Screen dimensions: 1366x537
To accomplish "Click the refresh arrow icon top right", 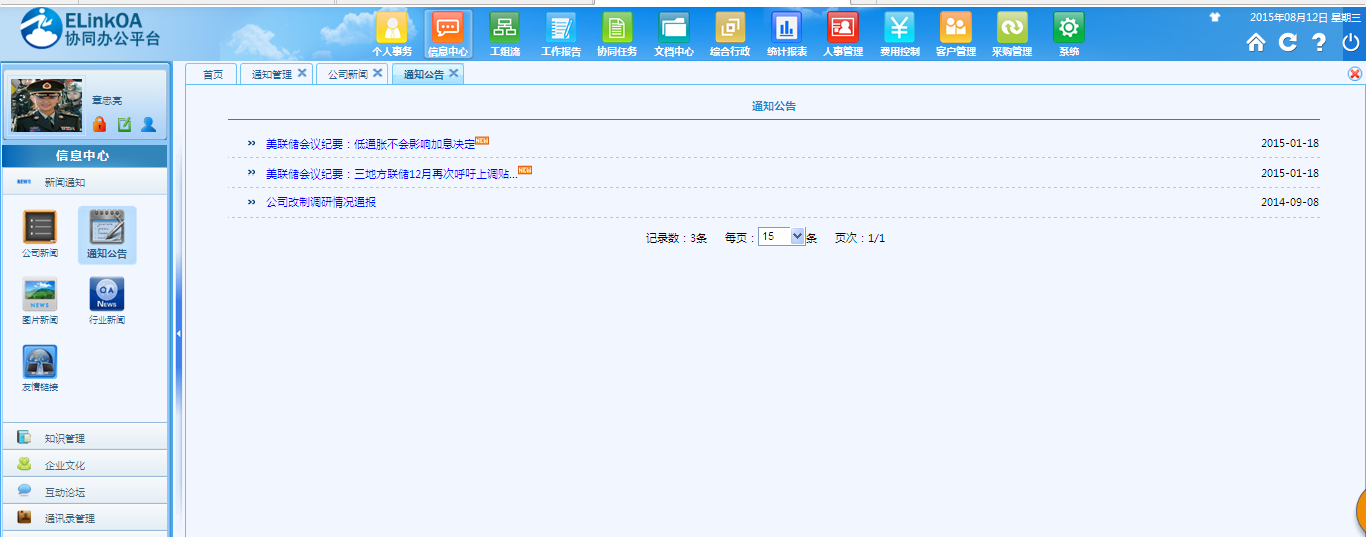I will tap(1288, 42).
